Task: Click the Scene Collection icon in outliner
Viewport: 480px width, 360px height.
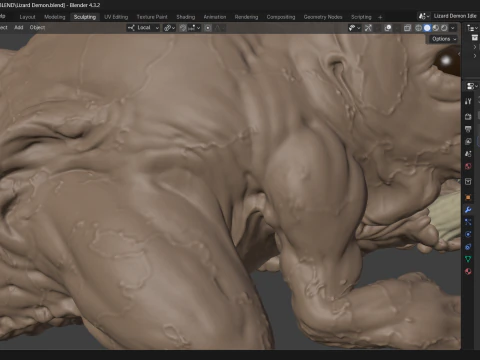Action: [x=475, y=38]
